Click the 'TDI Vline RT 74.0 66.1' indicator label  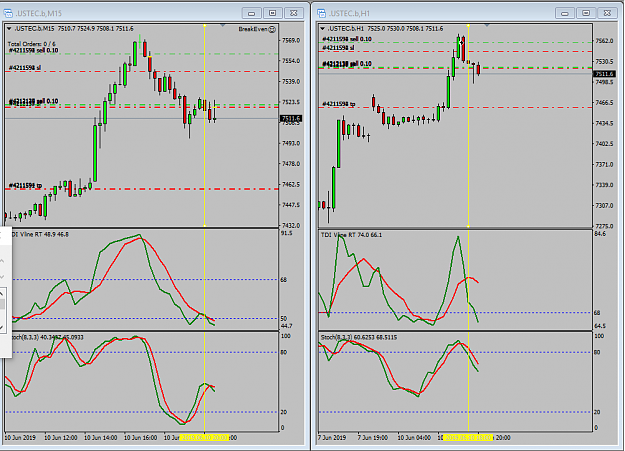[351, 235]
